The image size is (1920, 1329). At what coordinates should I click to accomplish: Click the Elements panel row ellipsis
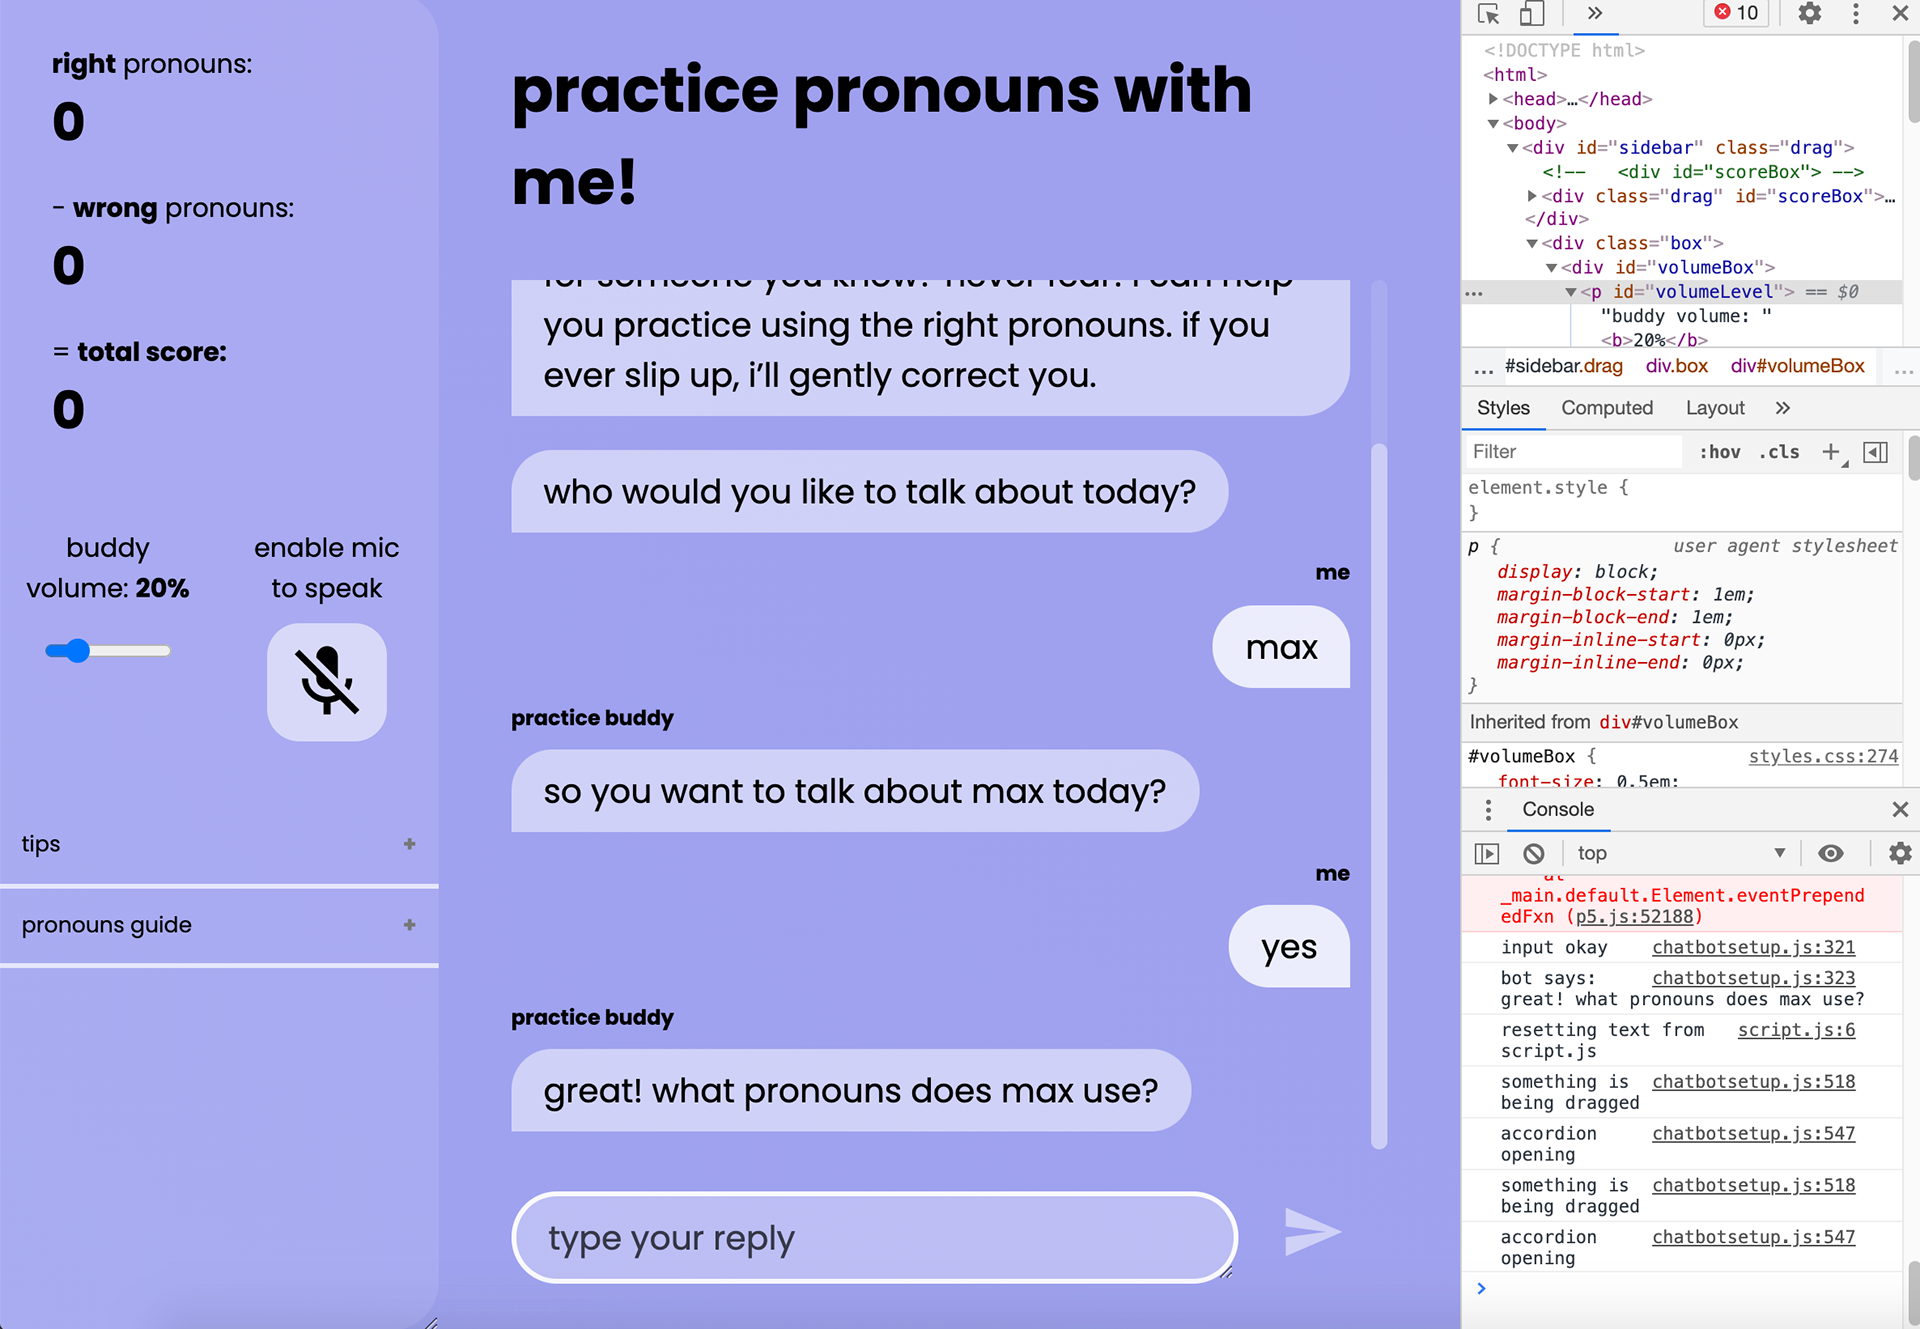coord(1474,292)
